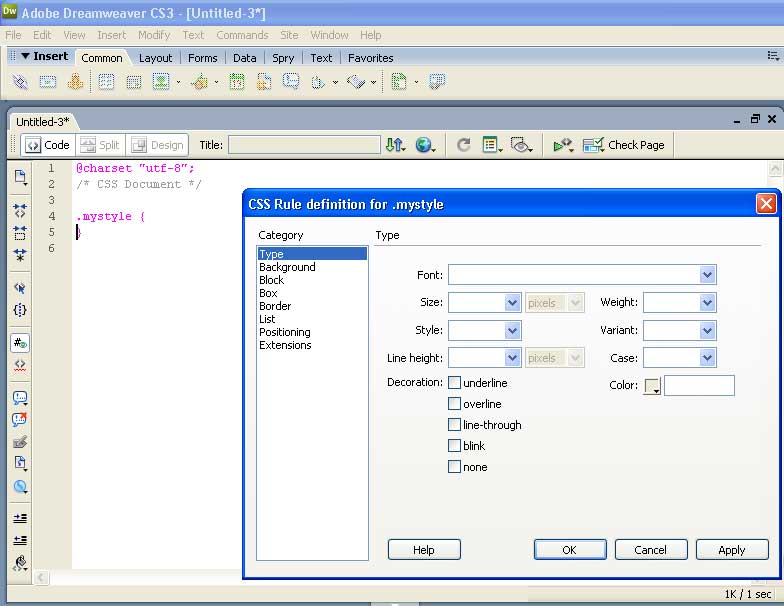The height and width of the screenshot is (606, 784).
Task: Click the Visual Aids eye icon
Action: click(522, 145)
